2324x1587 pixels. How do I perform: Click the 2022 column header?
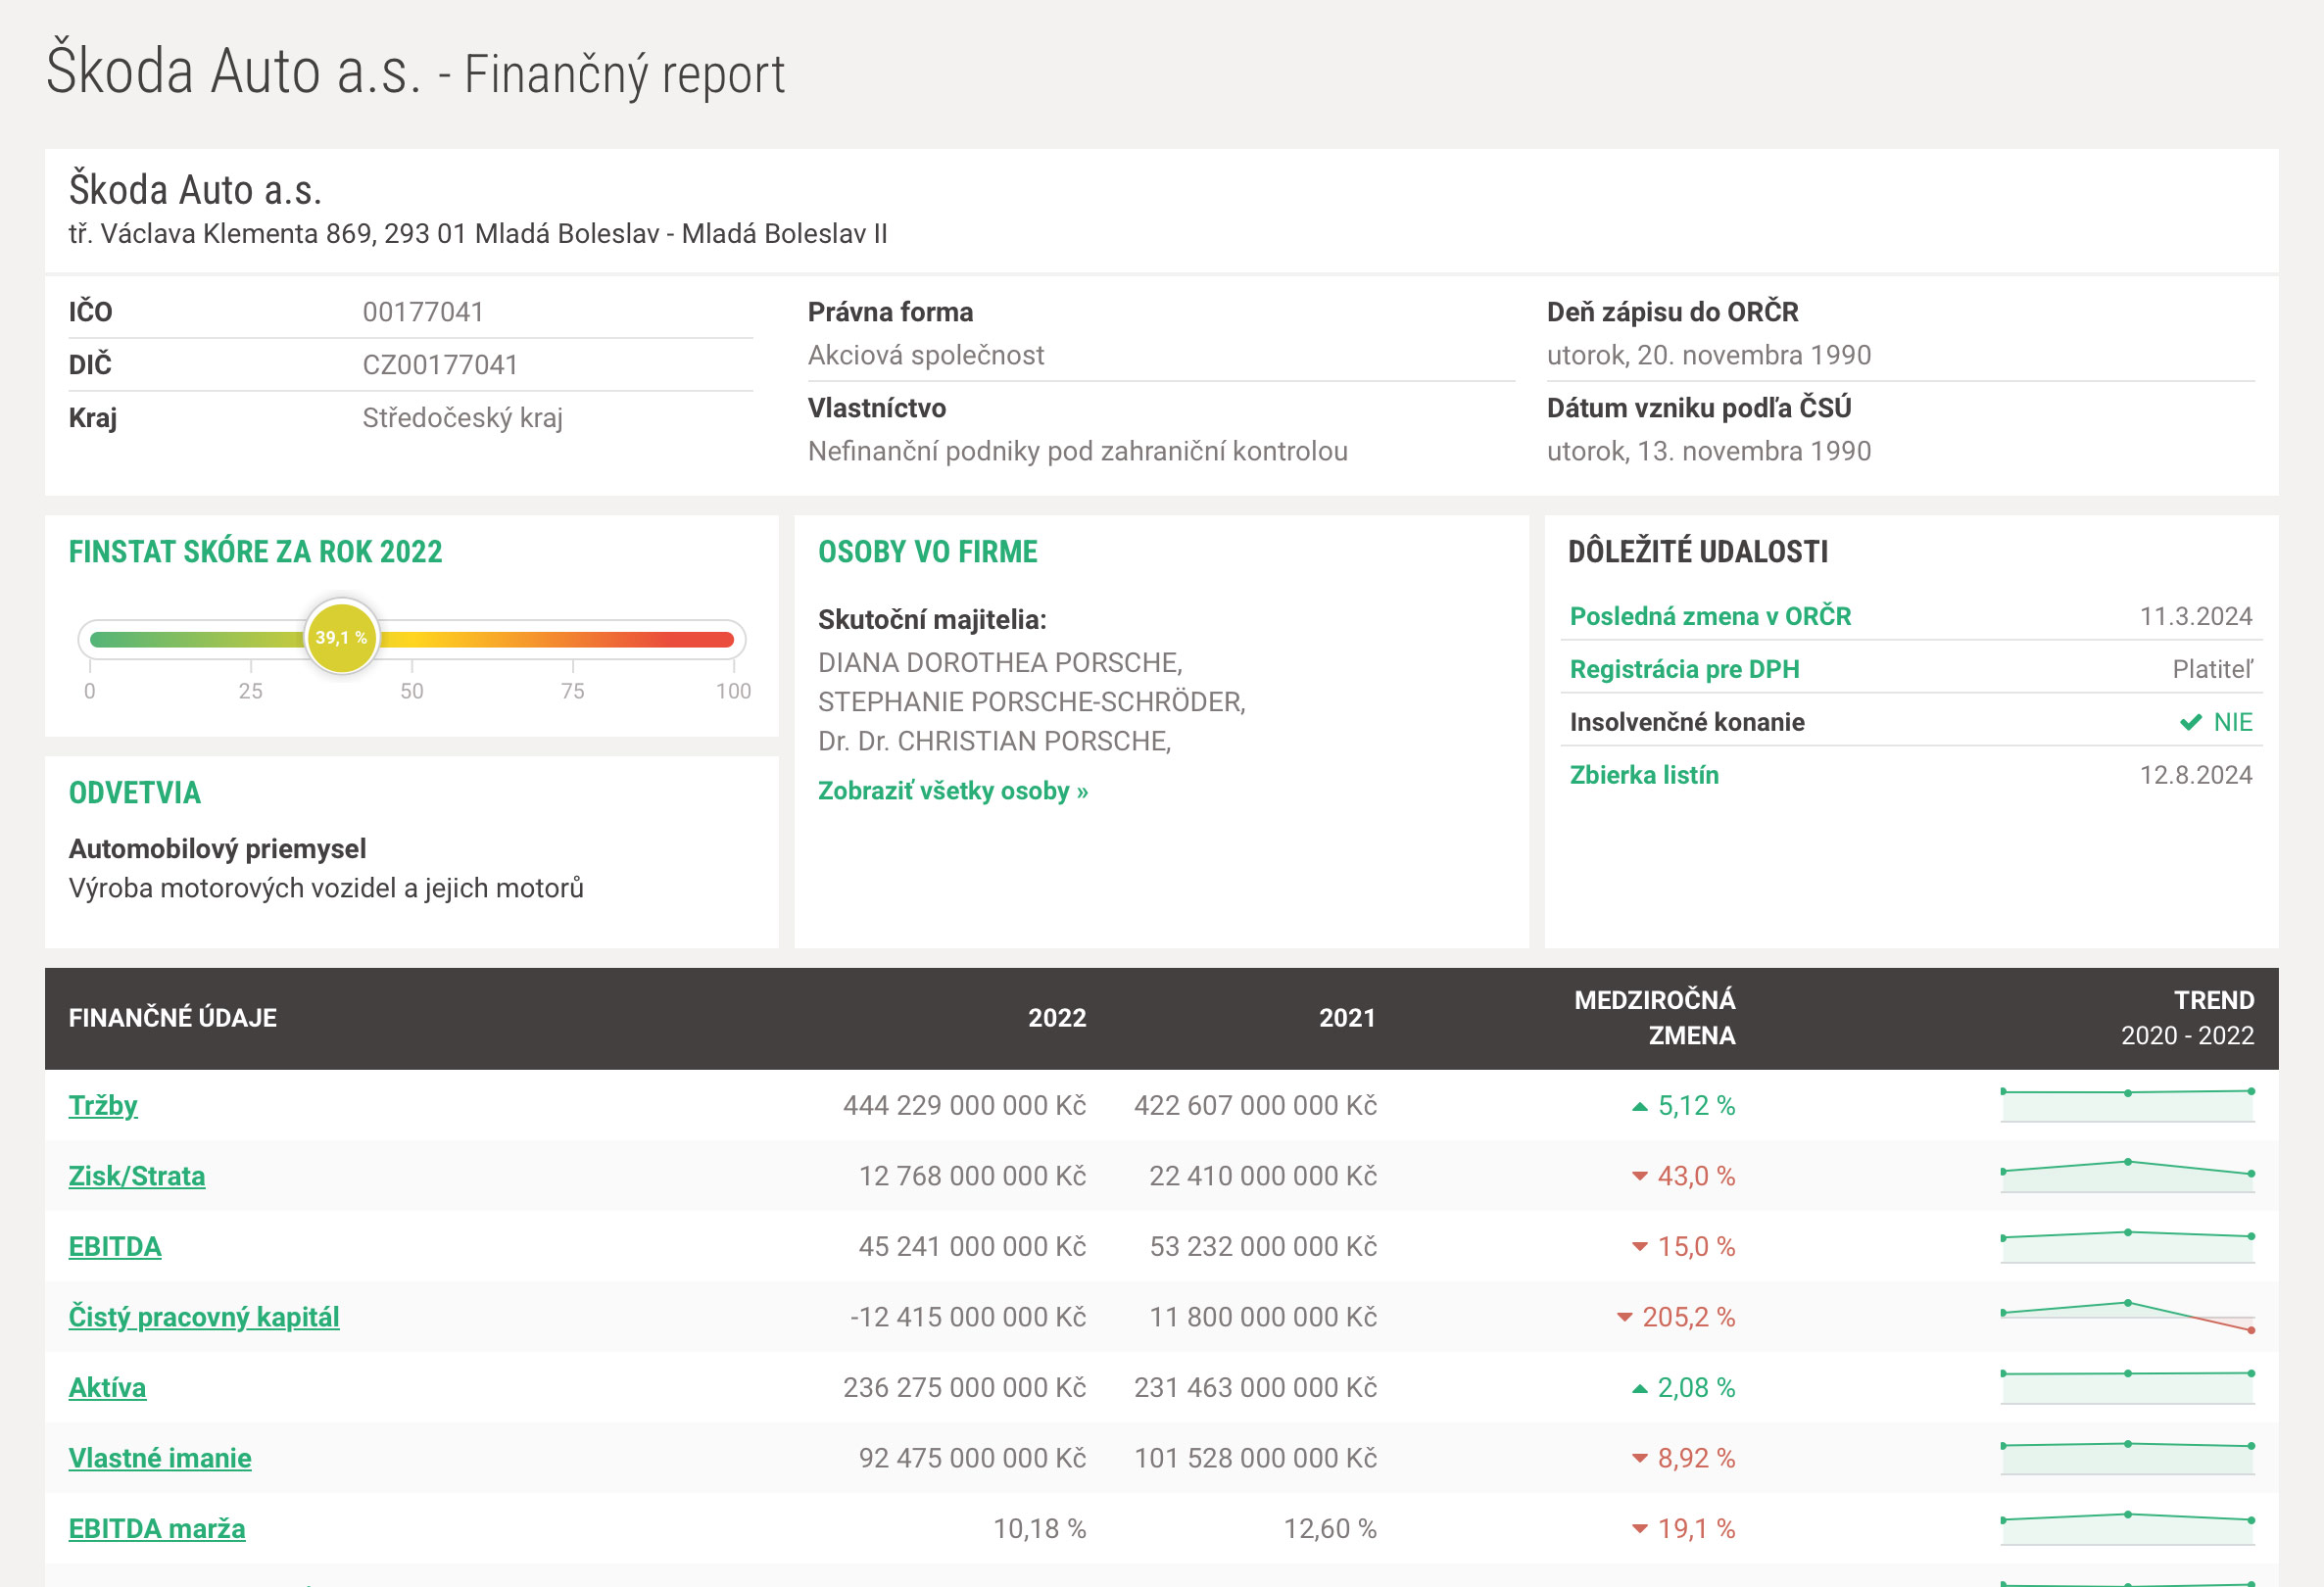(1057, 1018)
